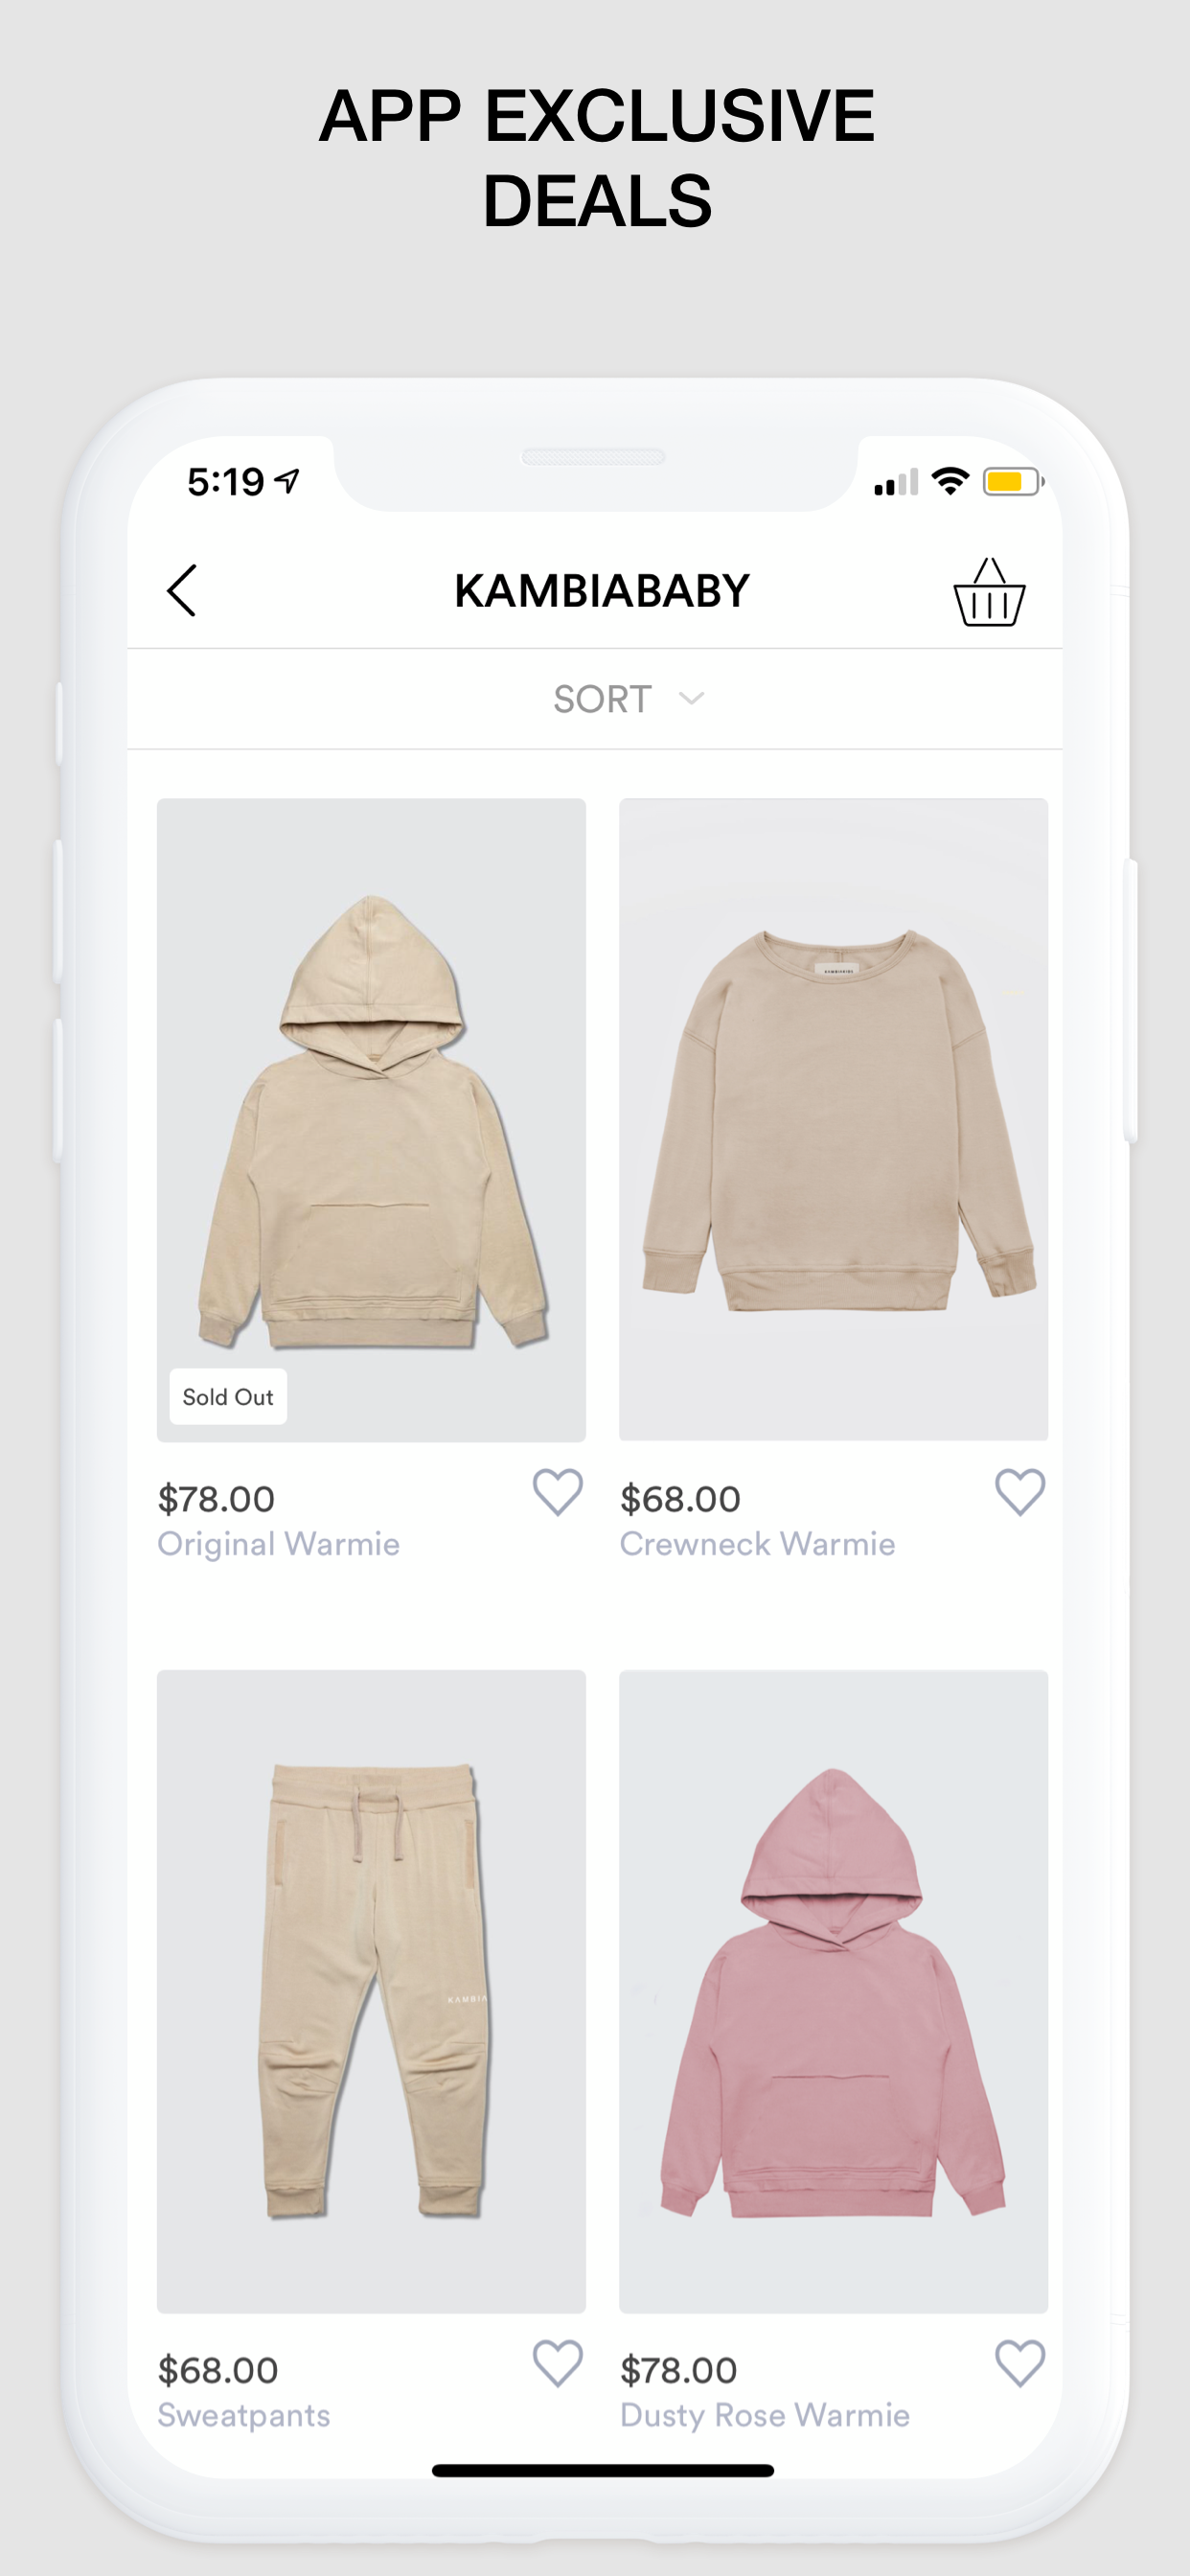
Task: View the Sweatpants product image
Action: (371, 1991)
